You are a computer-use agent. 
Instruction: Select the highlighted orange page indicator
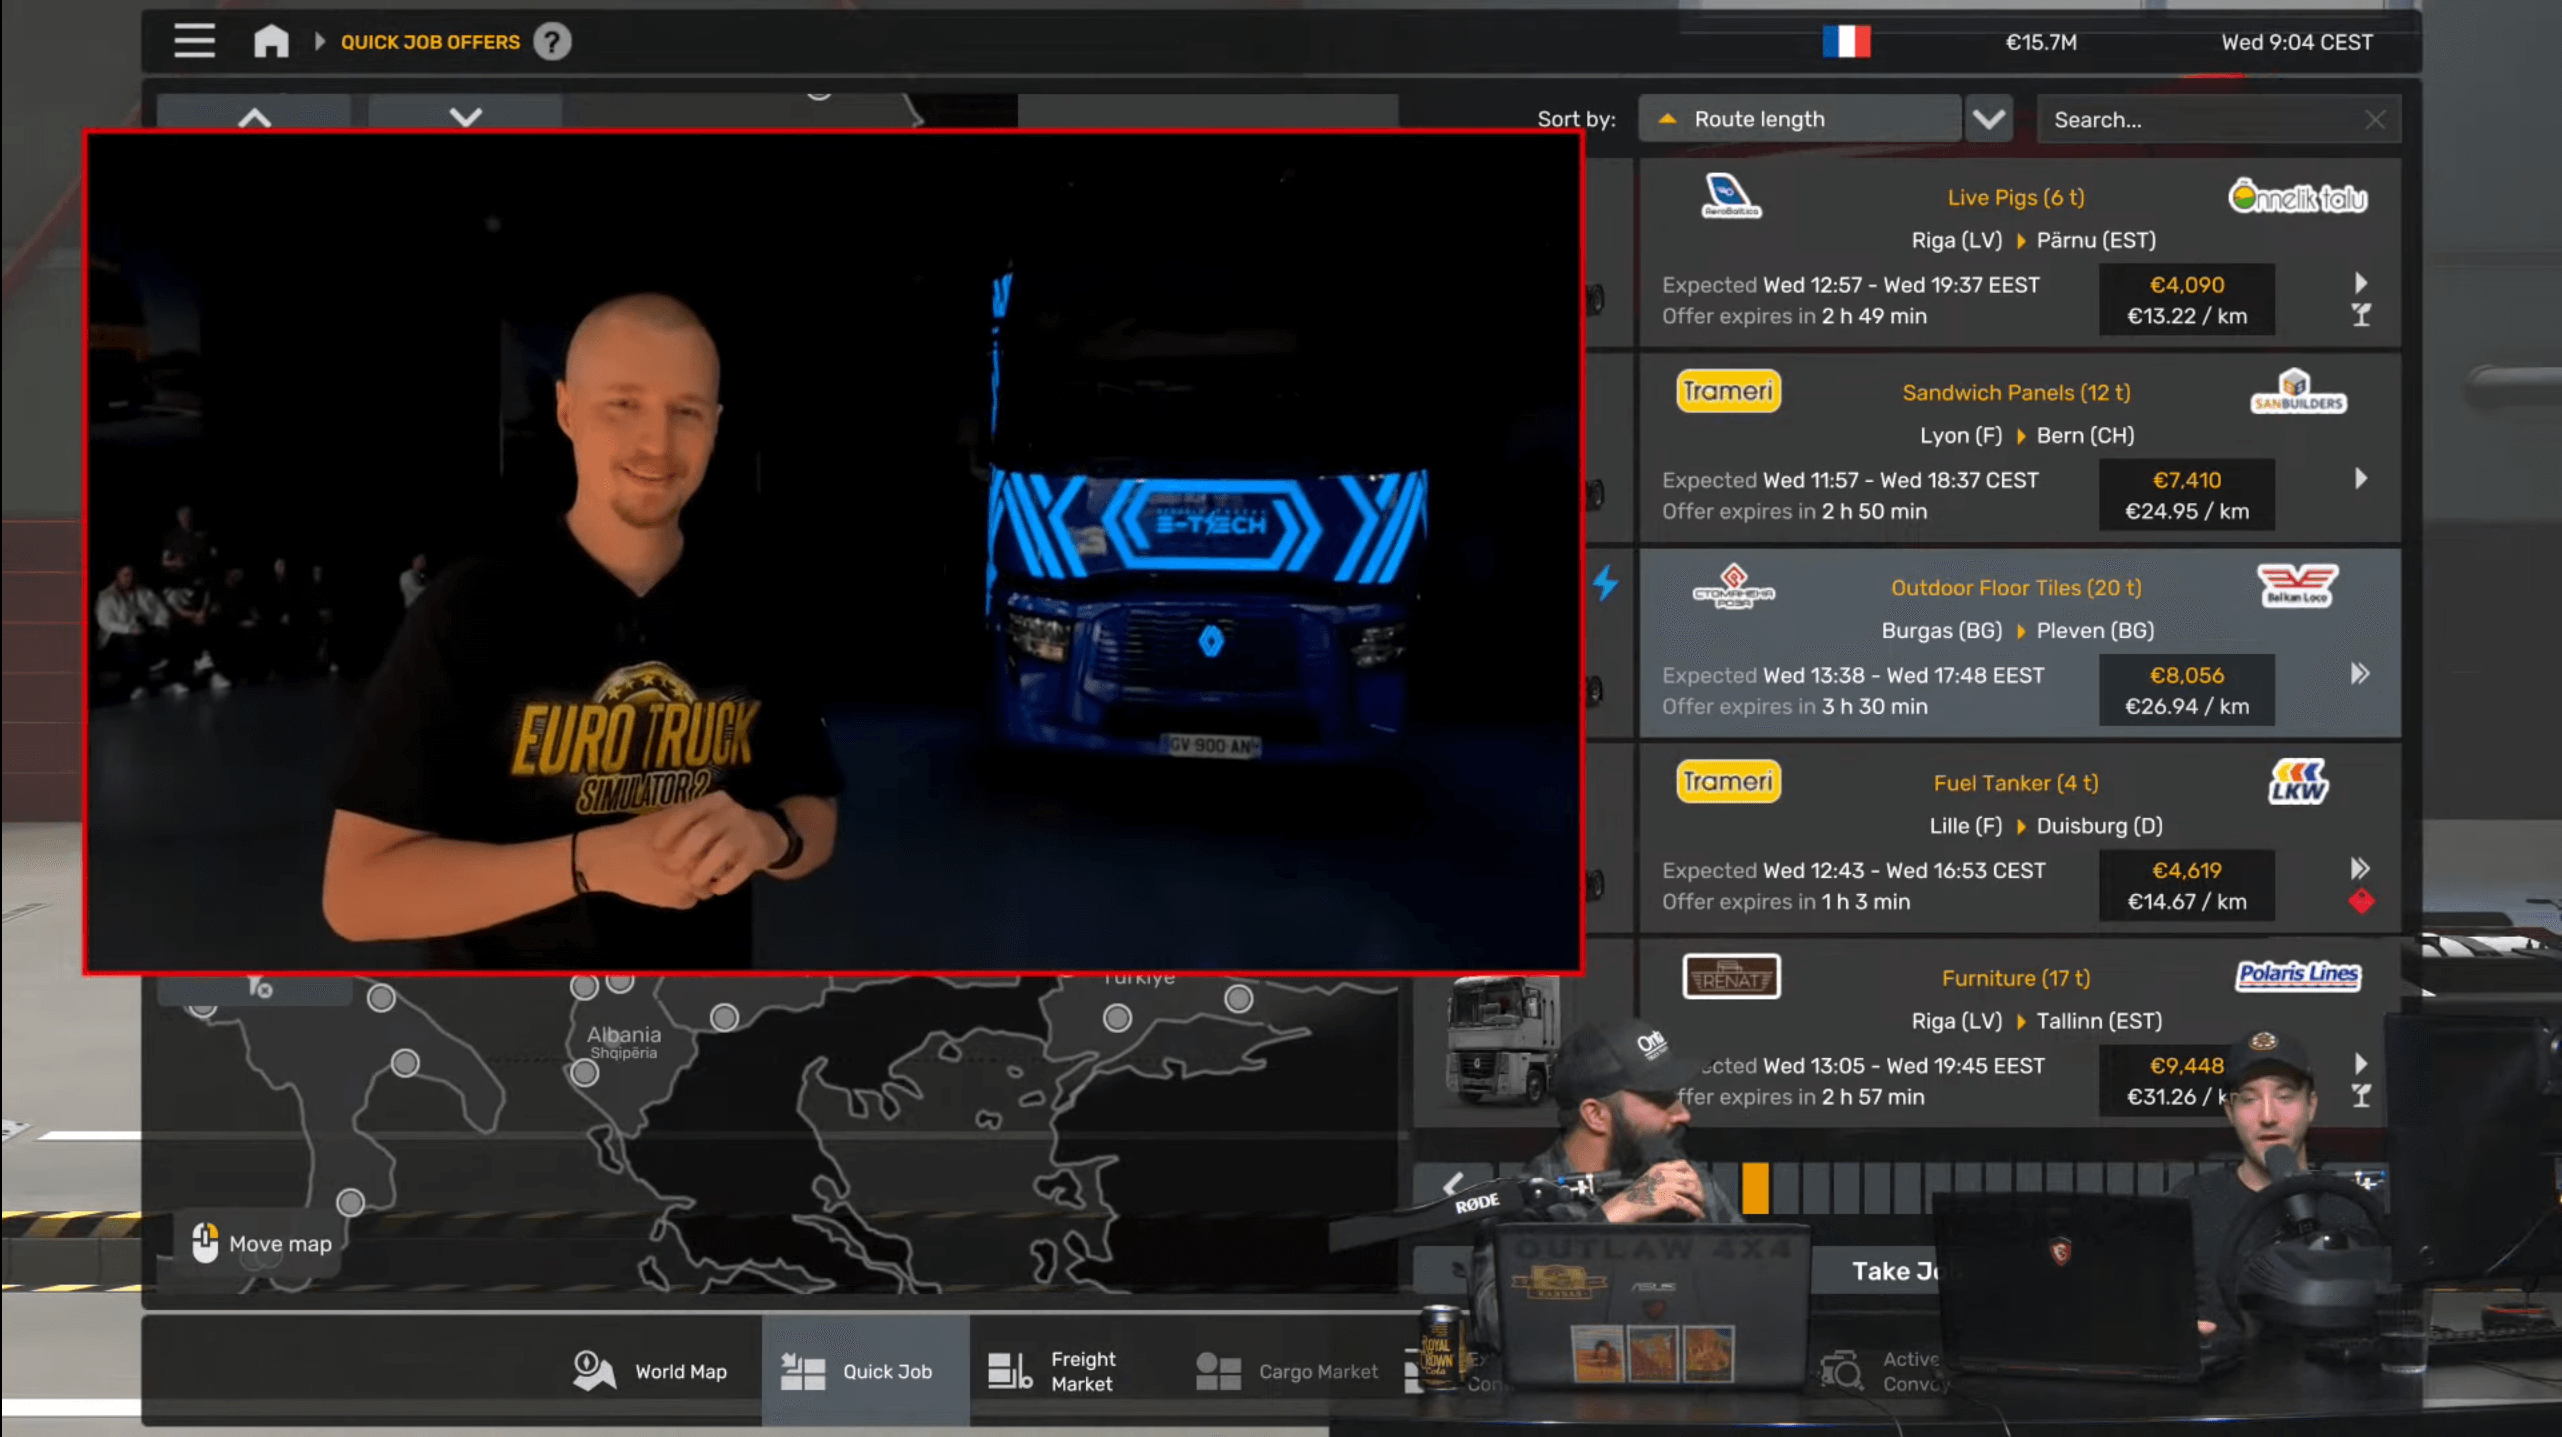(x=1755, y=1188)
